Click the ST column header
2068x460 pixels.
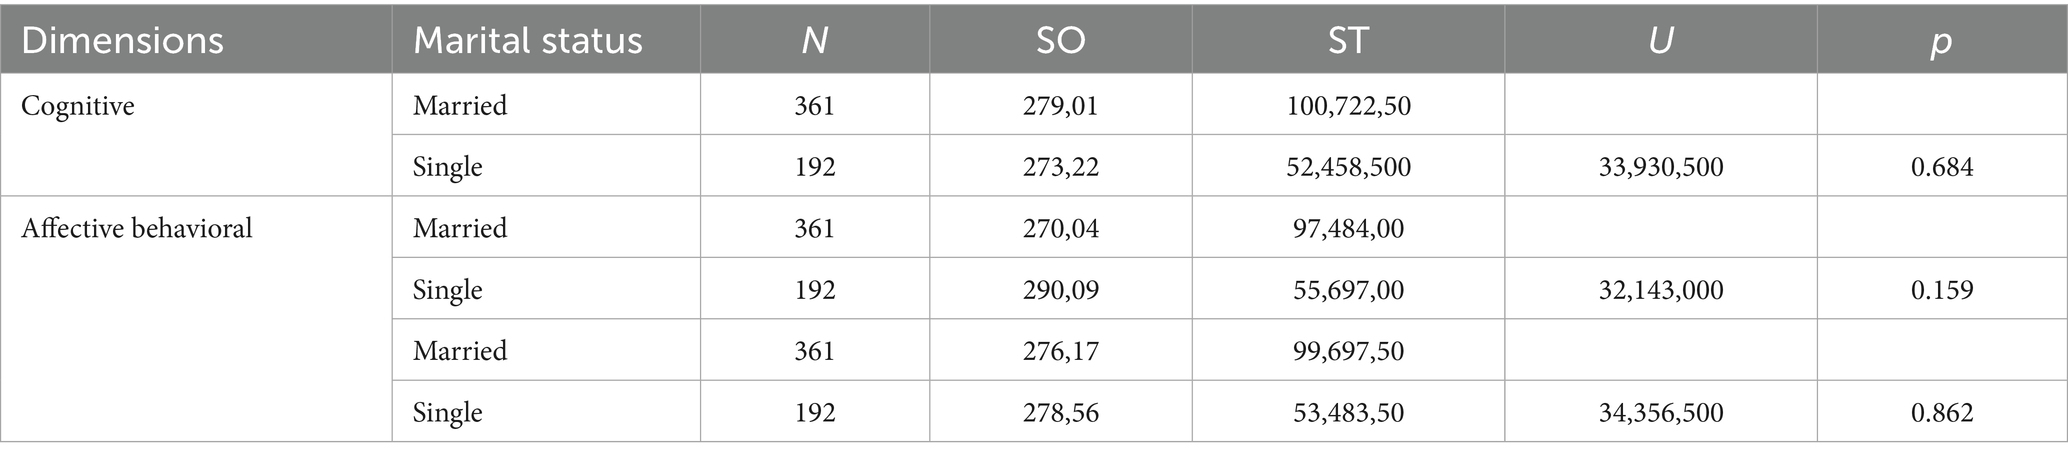(x=1347, y=40)
